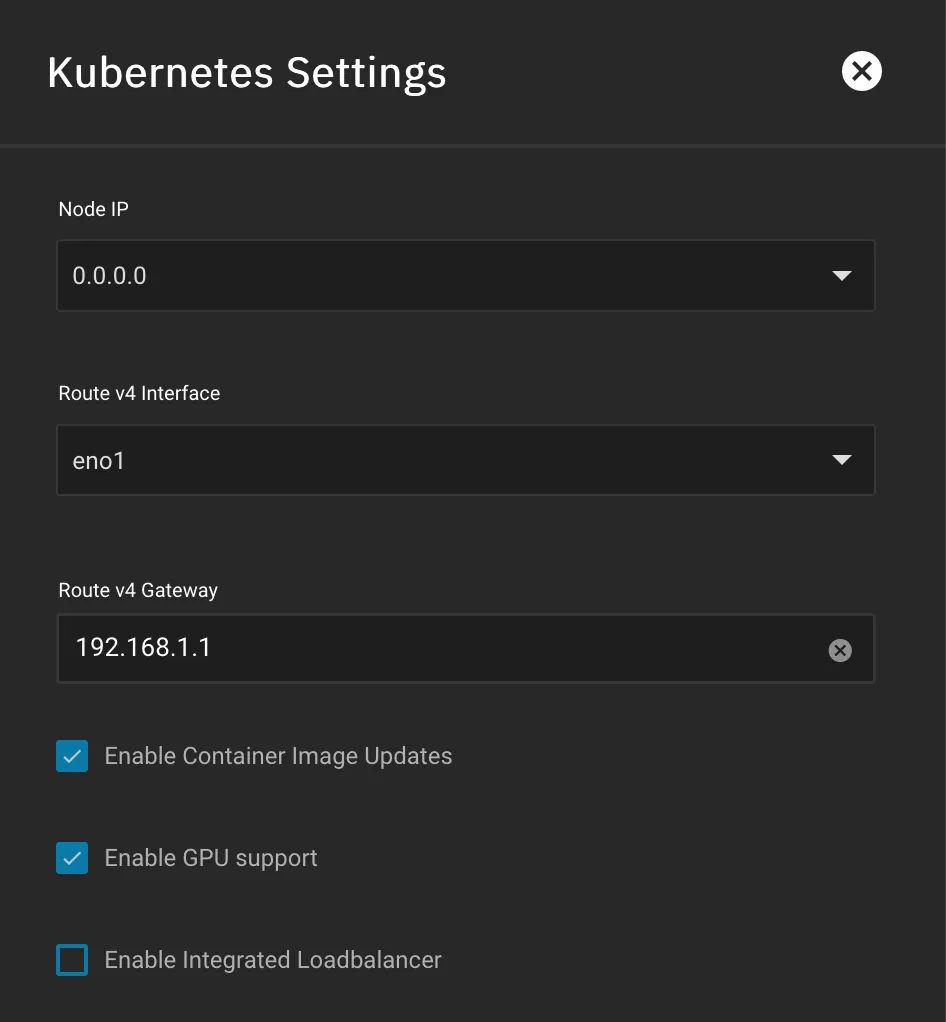The height and width of the screenshot is (1022, 946).
Task: Clear the Route v4 Gateway value
Action: click(x=840, y=651)
